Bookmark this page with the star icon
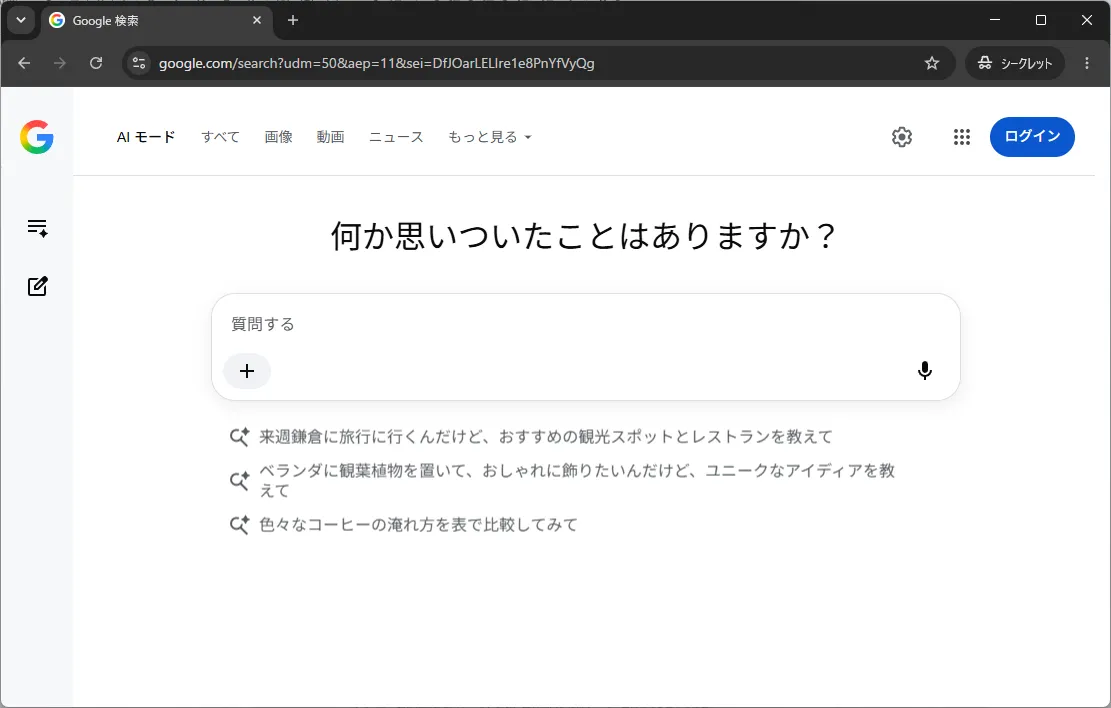This screenshot has height=708, width=1111. (932, 63)
